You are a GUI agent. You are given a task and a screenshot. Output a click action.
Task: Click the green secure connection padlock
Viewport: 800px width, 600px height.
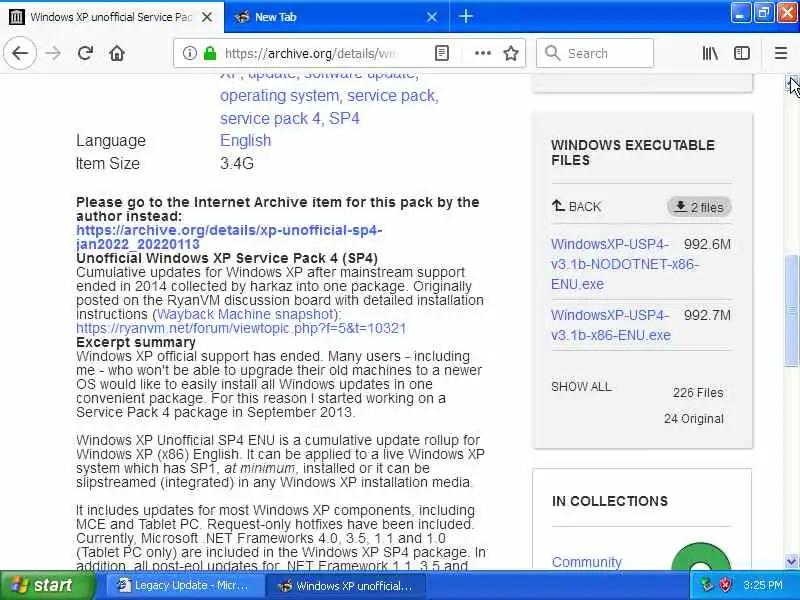pyautogui.click(x=210, y=53)
